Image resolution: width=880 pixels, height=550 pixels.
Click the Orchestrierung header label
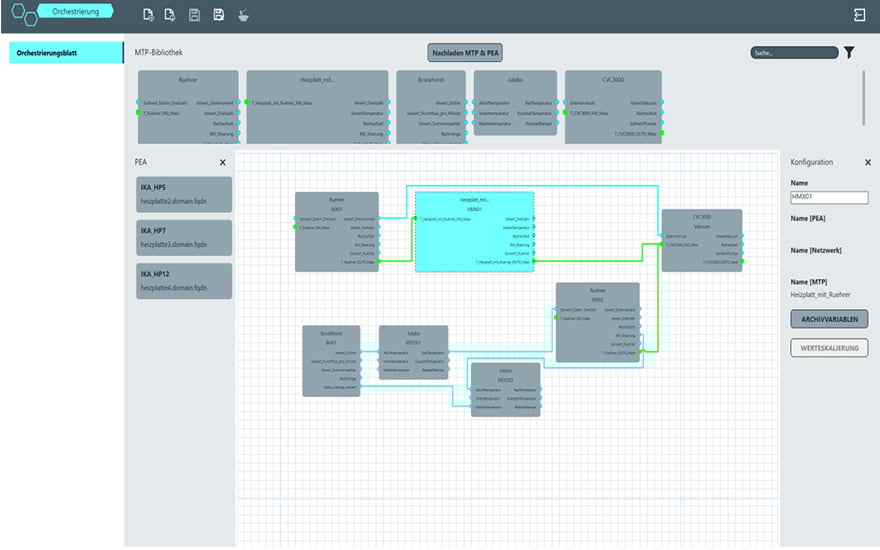click(x=75, y=11)
